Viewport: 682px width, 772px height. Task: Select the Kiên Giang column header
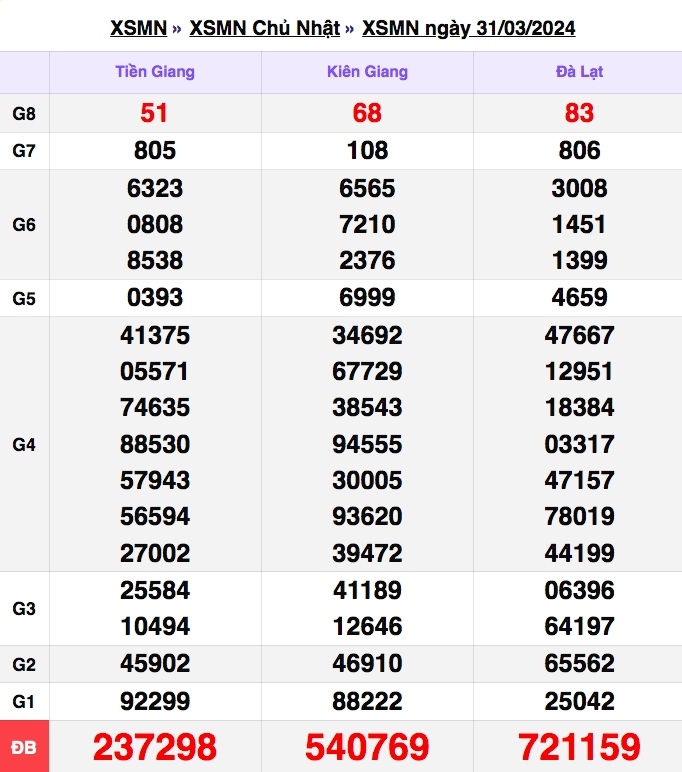367,72
